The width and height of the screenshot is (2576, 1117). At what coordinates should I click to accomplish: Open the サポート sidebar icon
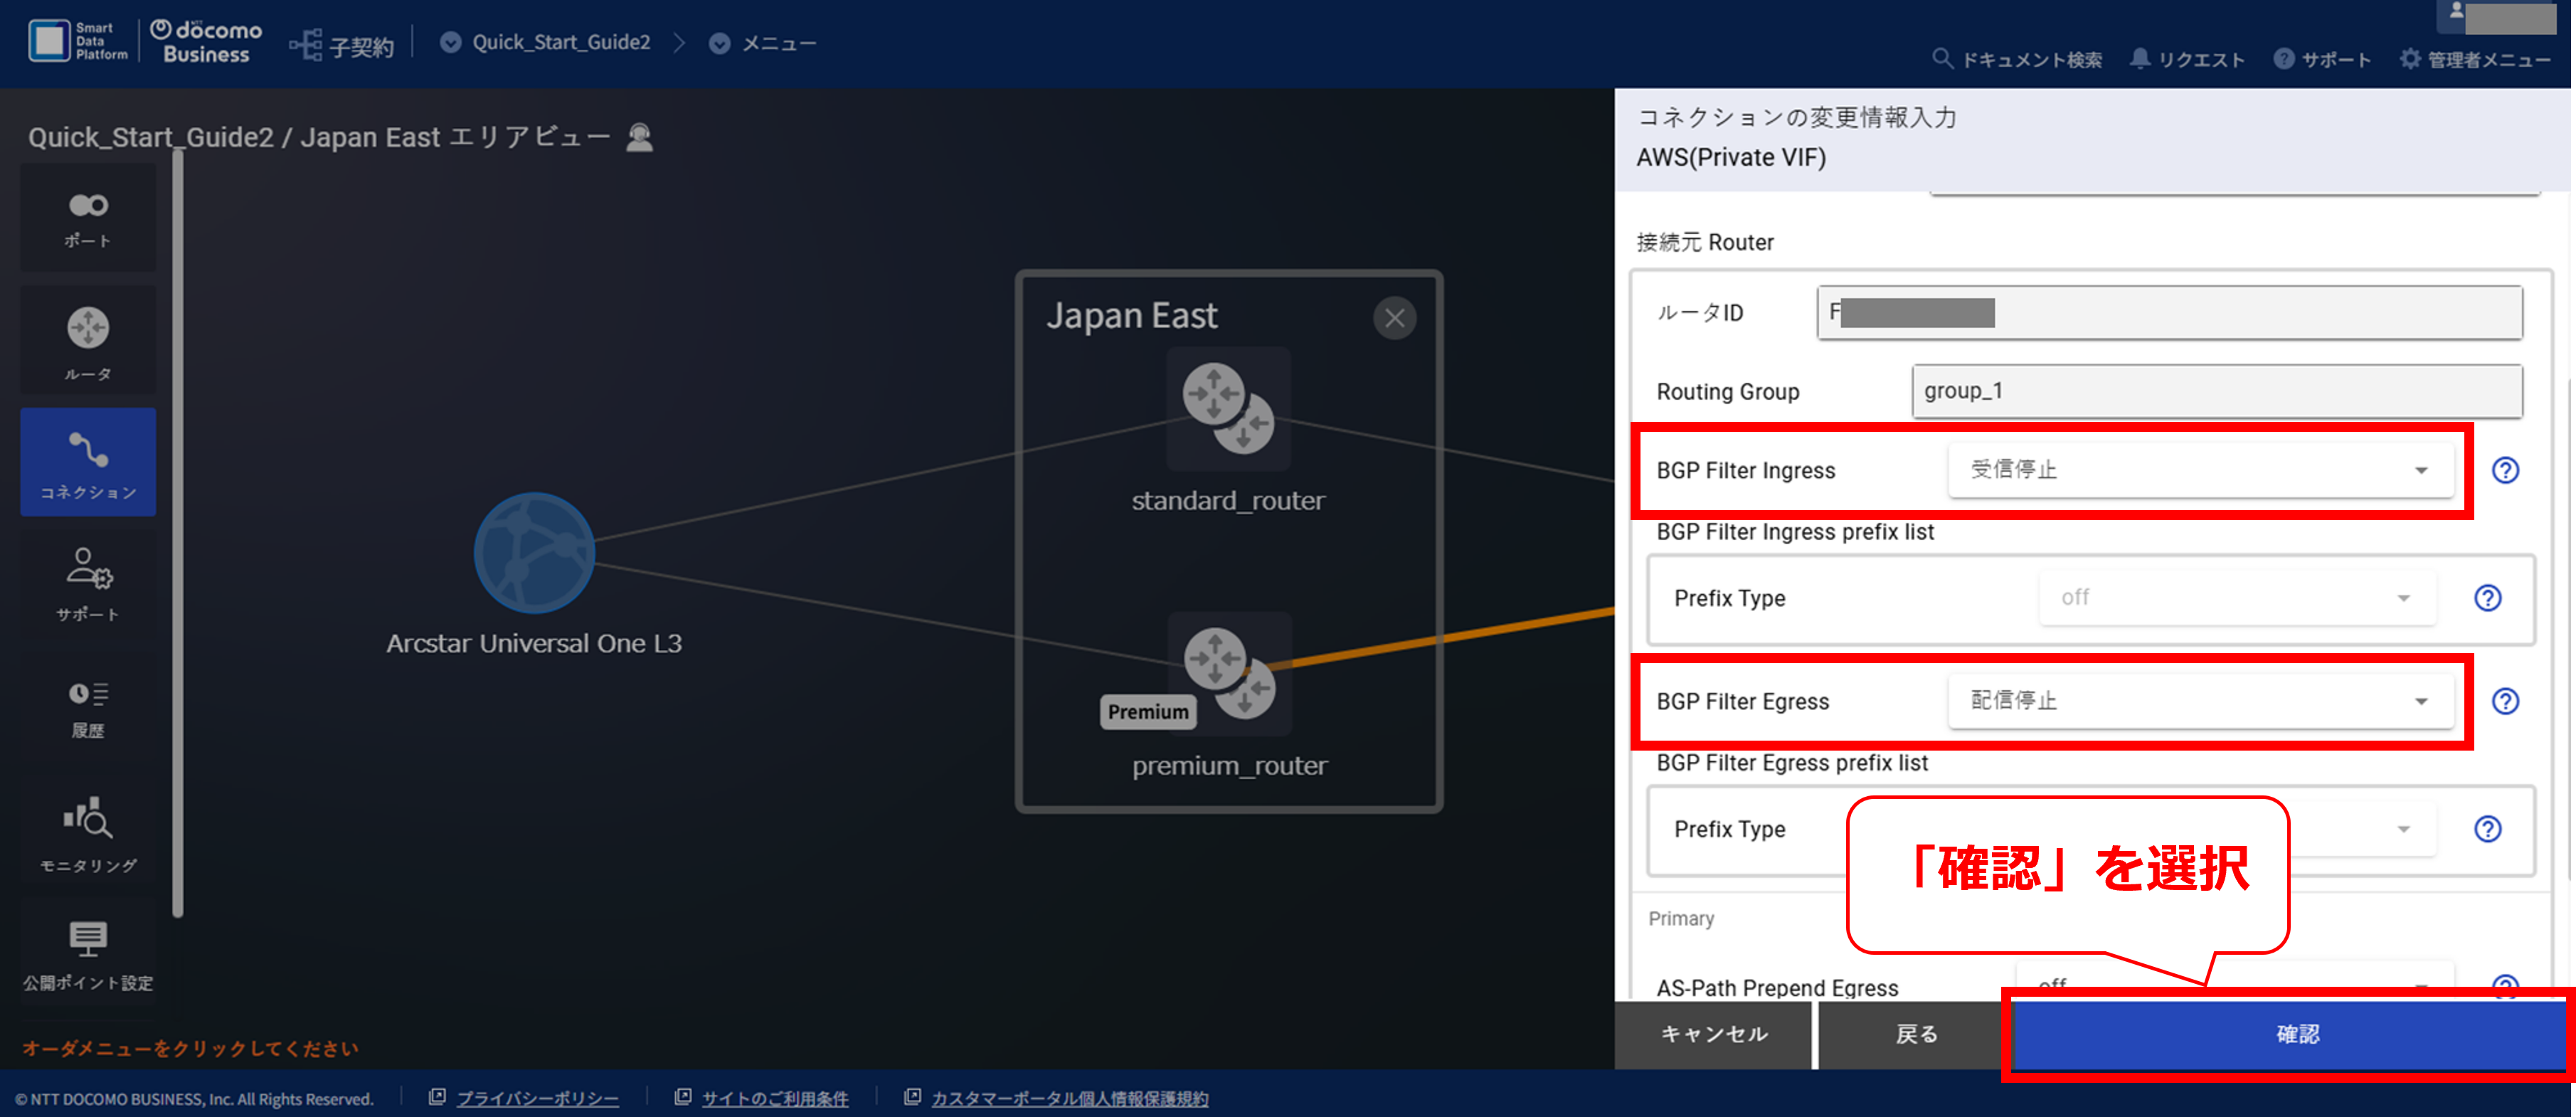pos(88,584)
